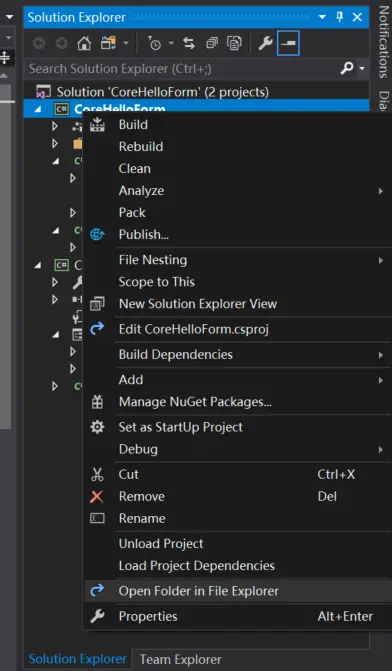Choose Rebuild from the context menu
This screenshot has height=671, width=392.
[141, 146]
